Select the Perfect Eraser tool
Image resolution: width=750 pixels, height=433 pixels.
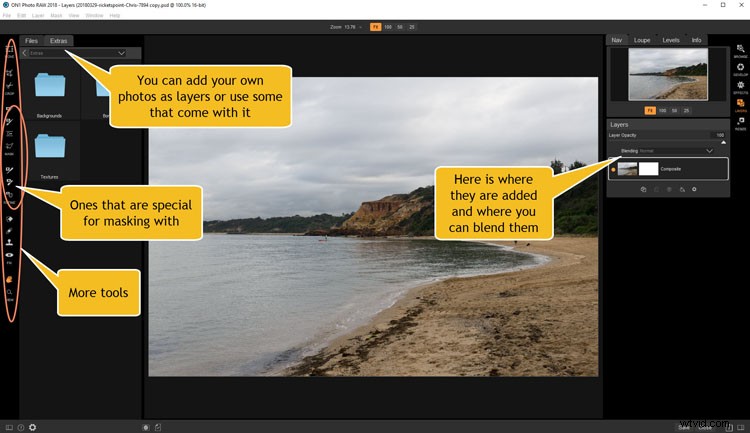[x=9, y=219]
